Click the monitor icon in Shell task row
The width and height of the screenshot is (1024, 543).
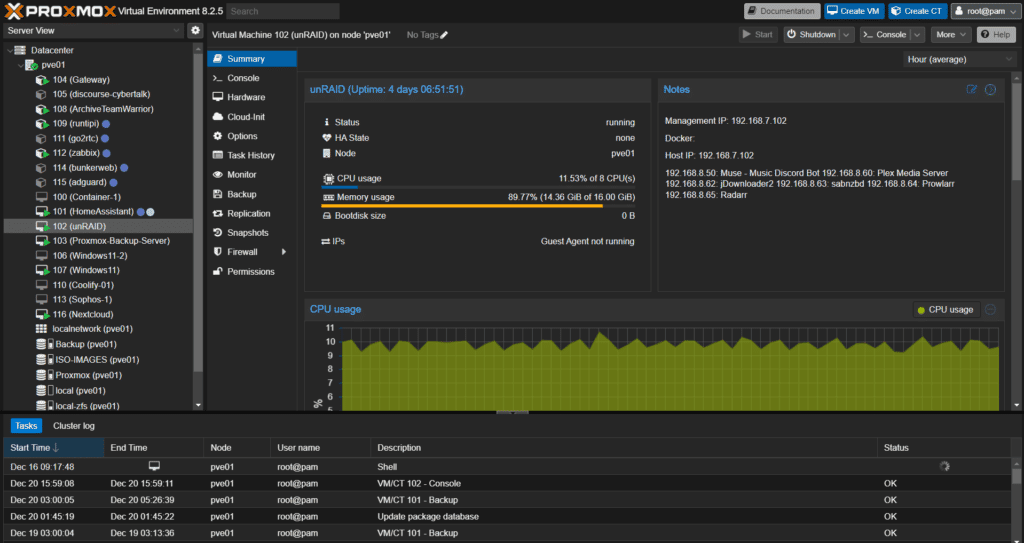[x=154, y=466]
